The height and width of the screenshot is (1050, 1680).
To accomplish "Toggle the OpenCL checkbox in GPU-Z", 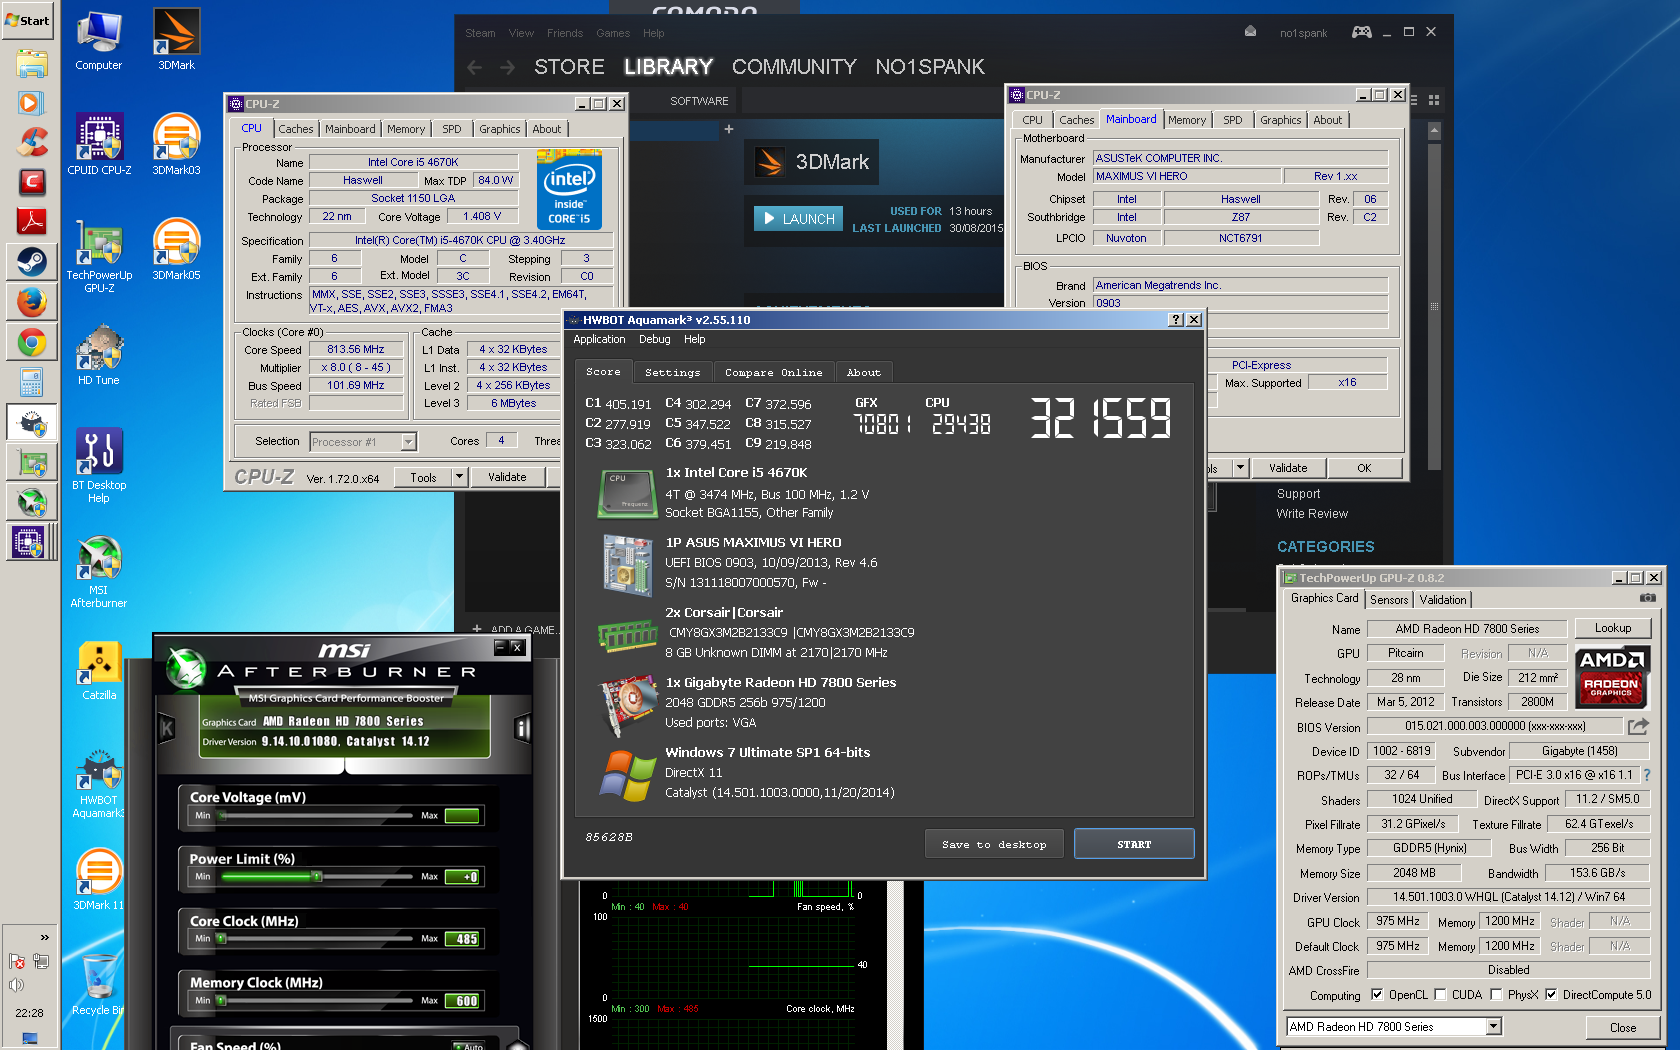I will 1377,994.
